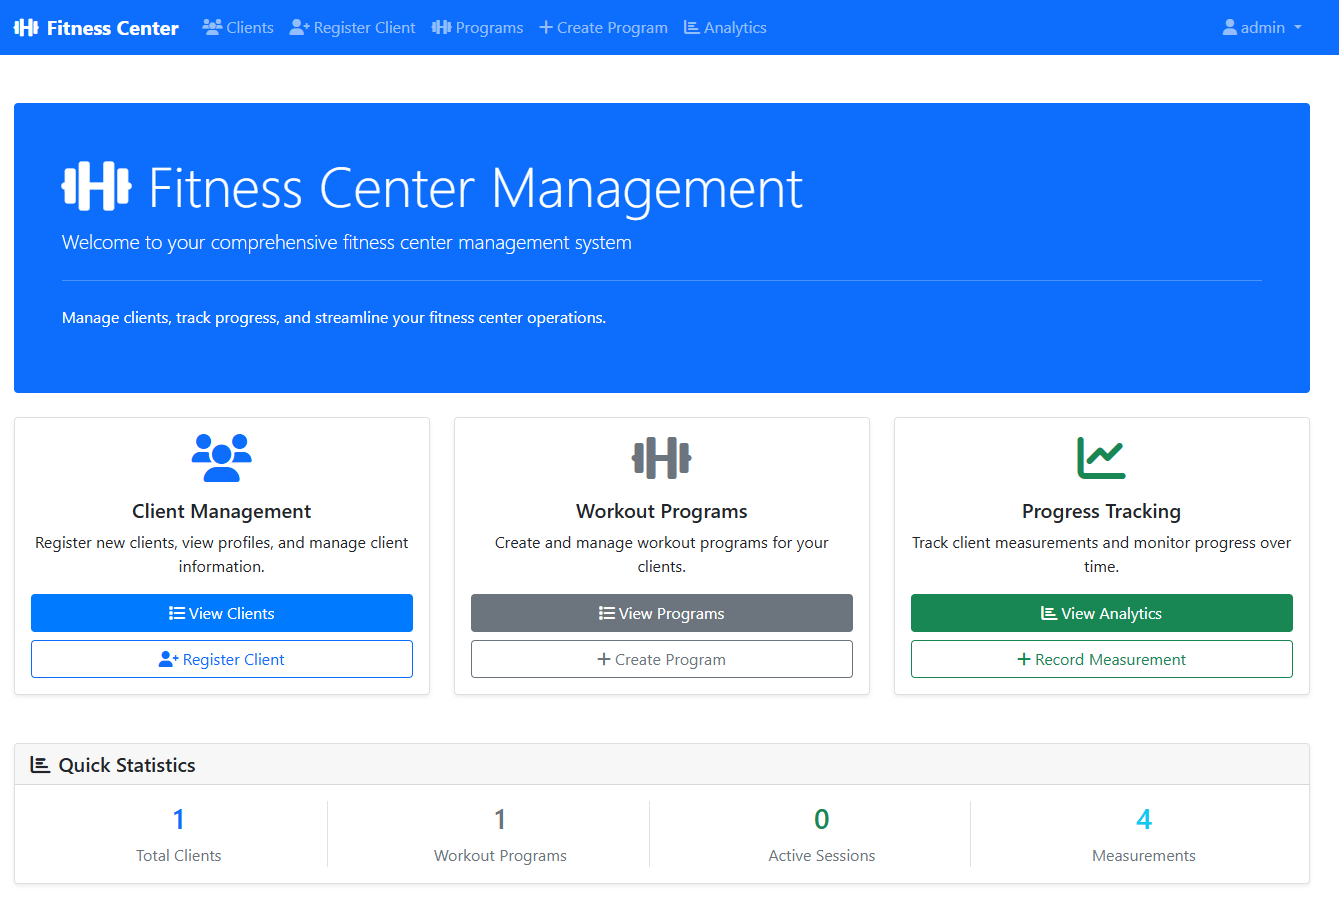Image resolution: width=1339 pixels, height=900 pixels.
Task: Click the large people icon above Client Management
Action: click(x=222, y=458)
